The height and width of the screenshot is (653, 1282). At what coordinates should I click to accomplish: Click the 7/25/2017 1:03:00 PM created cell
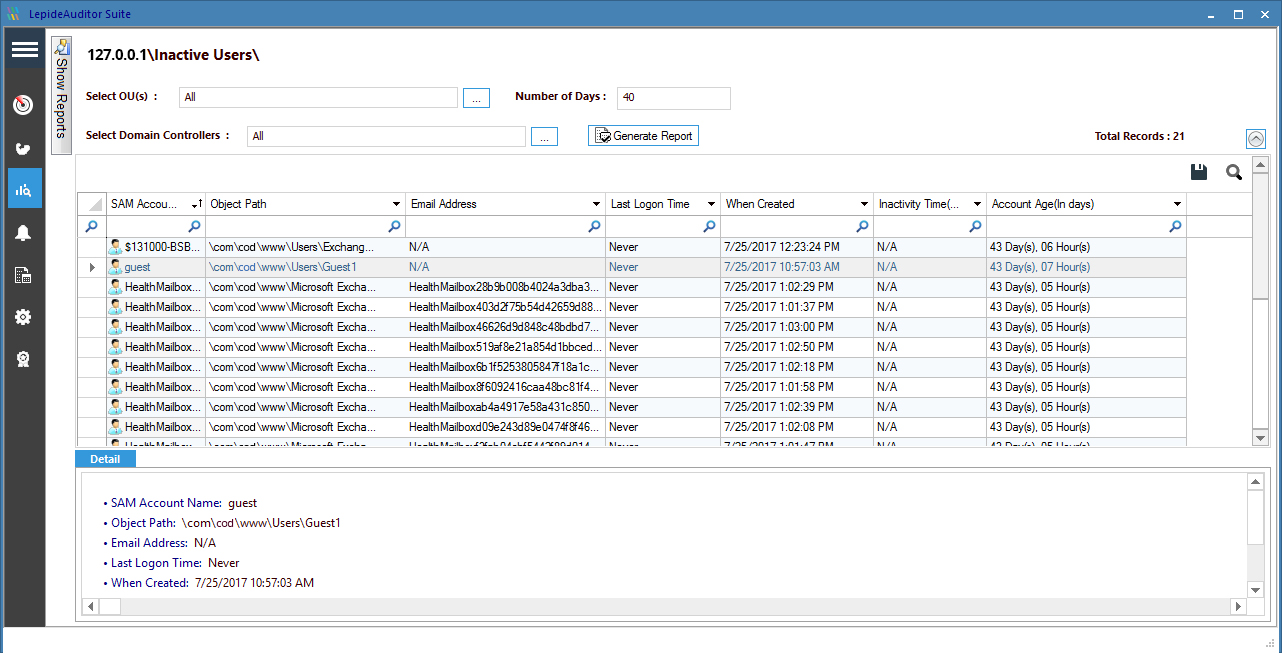797,327
